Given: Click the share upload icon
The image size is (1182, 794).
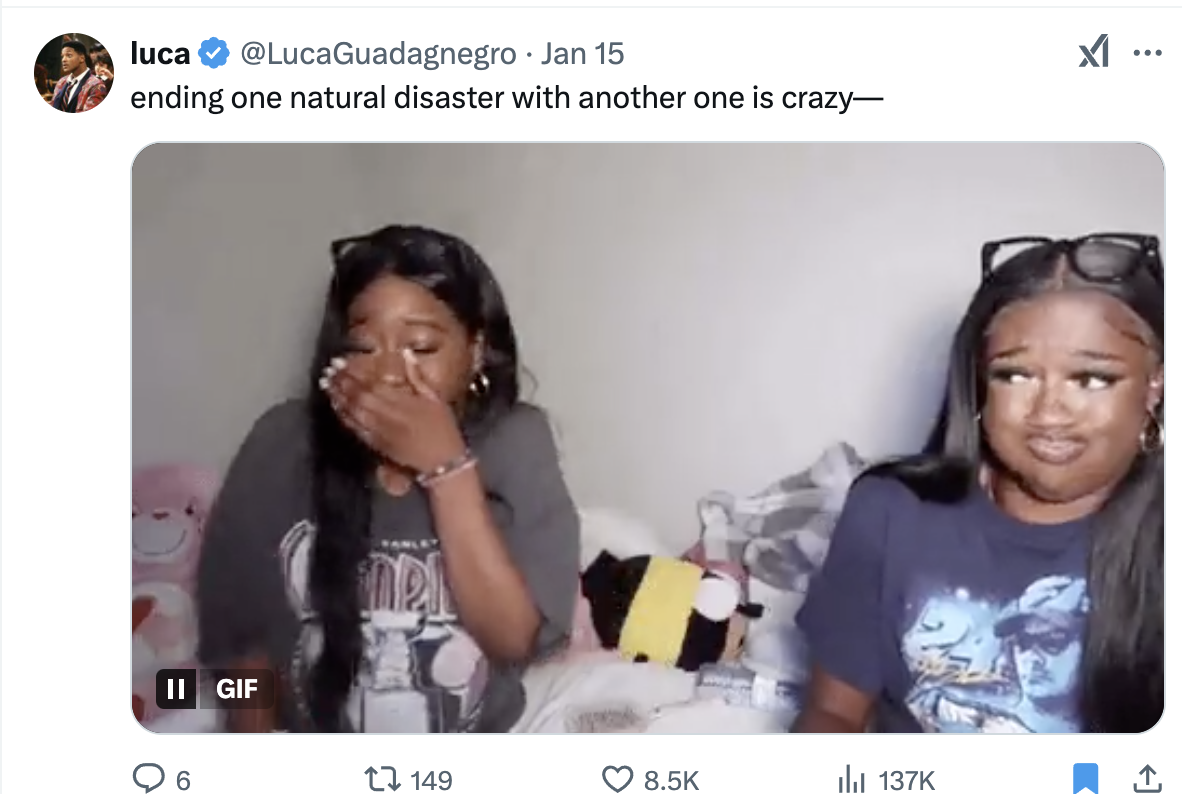Looking at the screenshot, I should 1147,778.
